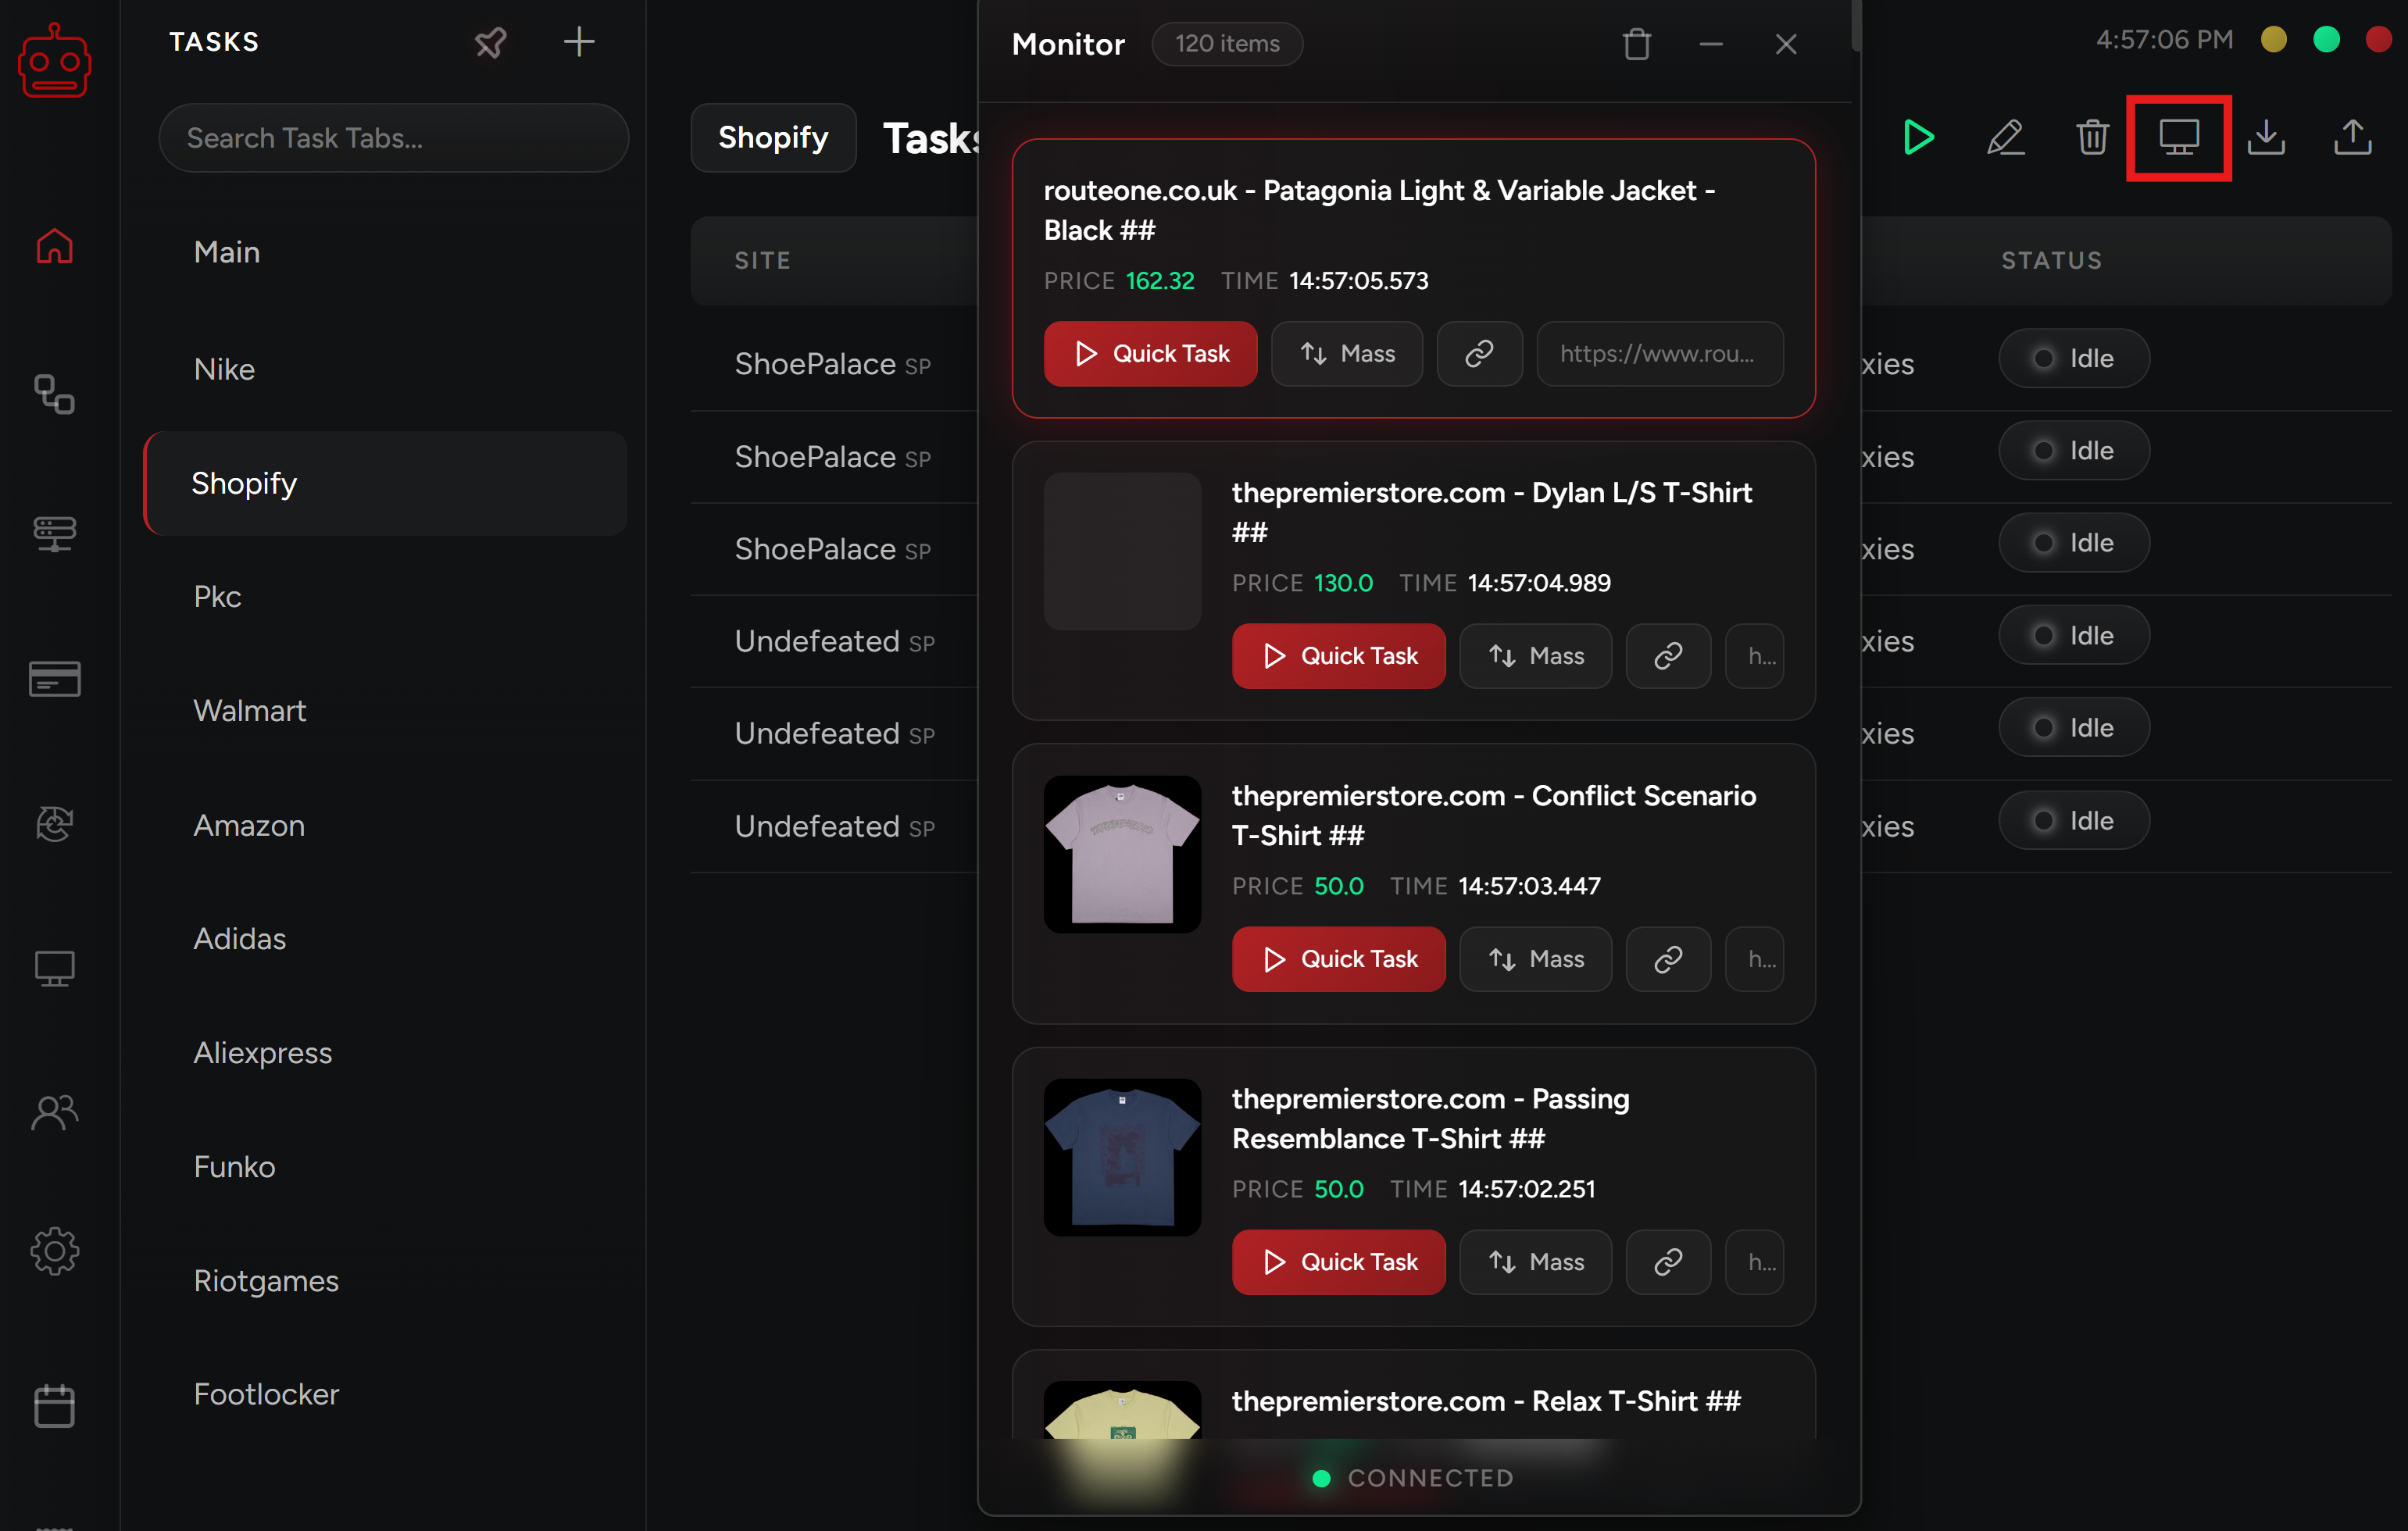Click the import download arrow icon

pyautogui.click(x=2266, y=137)
